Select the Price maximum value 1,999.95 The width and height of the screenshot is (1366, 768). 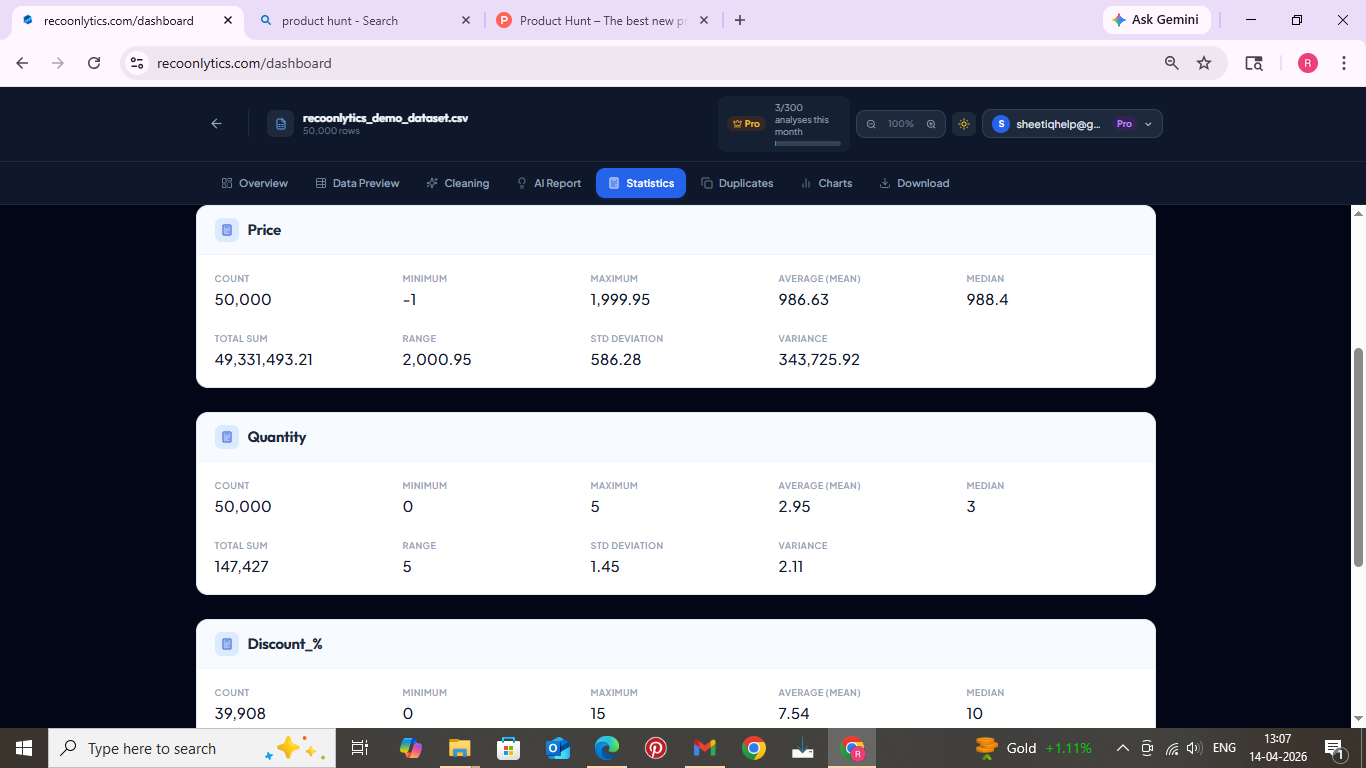(x=620, y=300)
